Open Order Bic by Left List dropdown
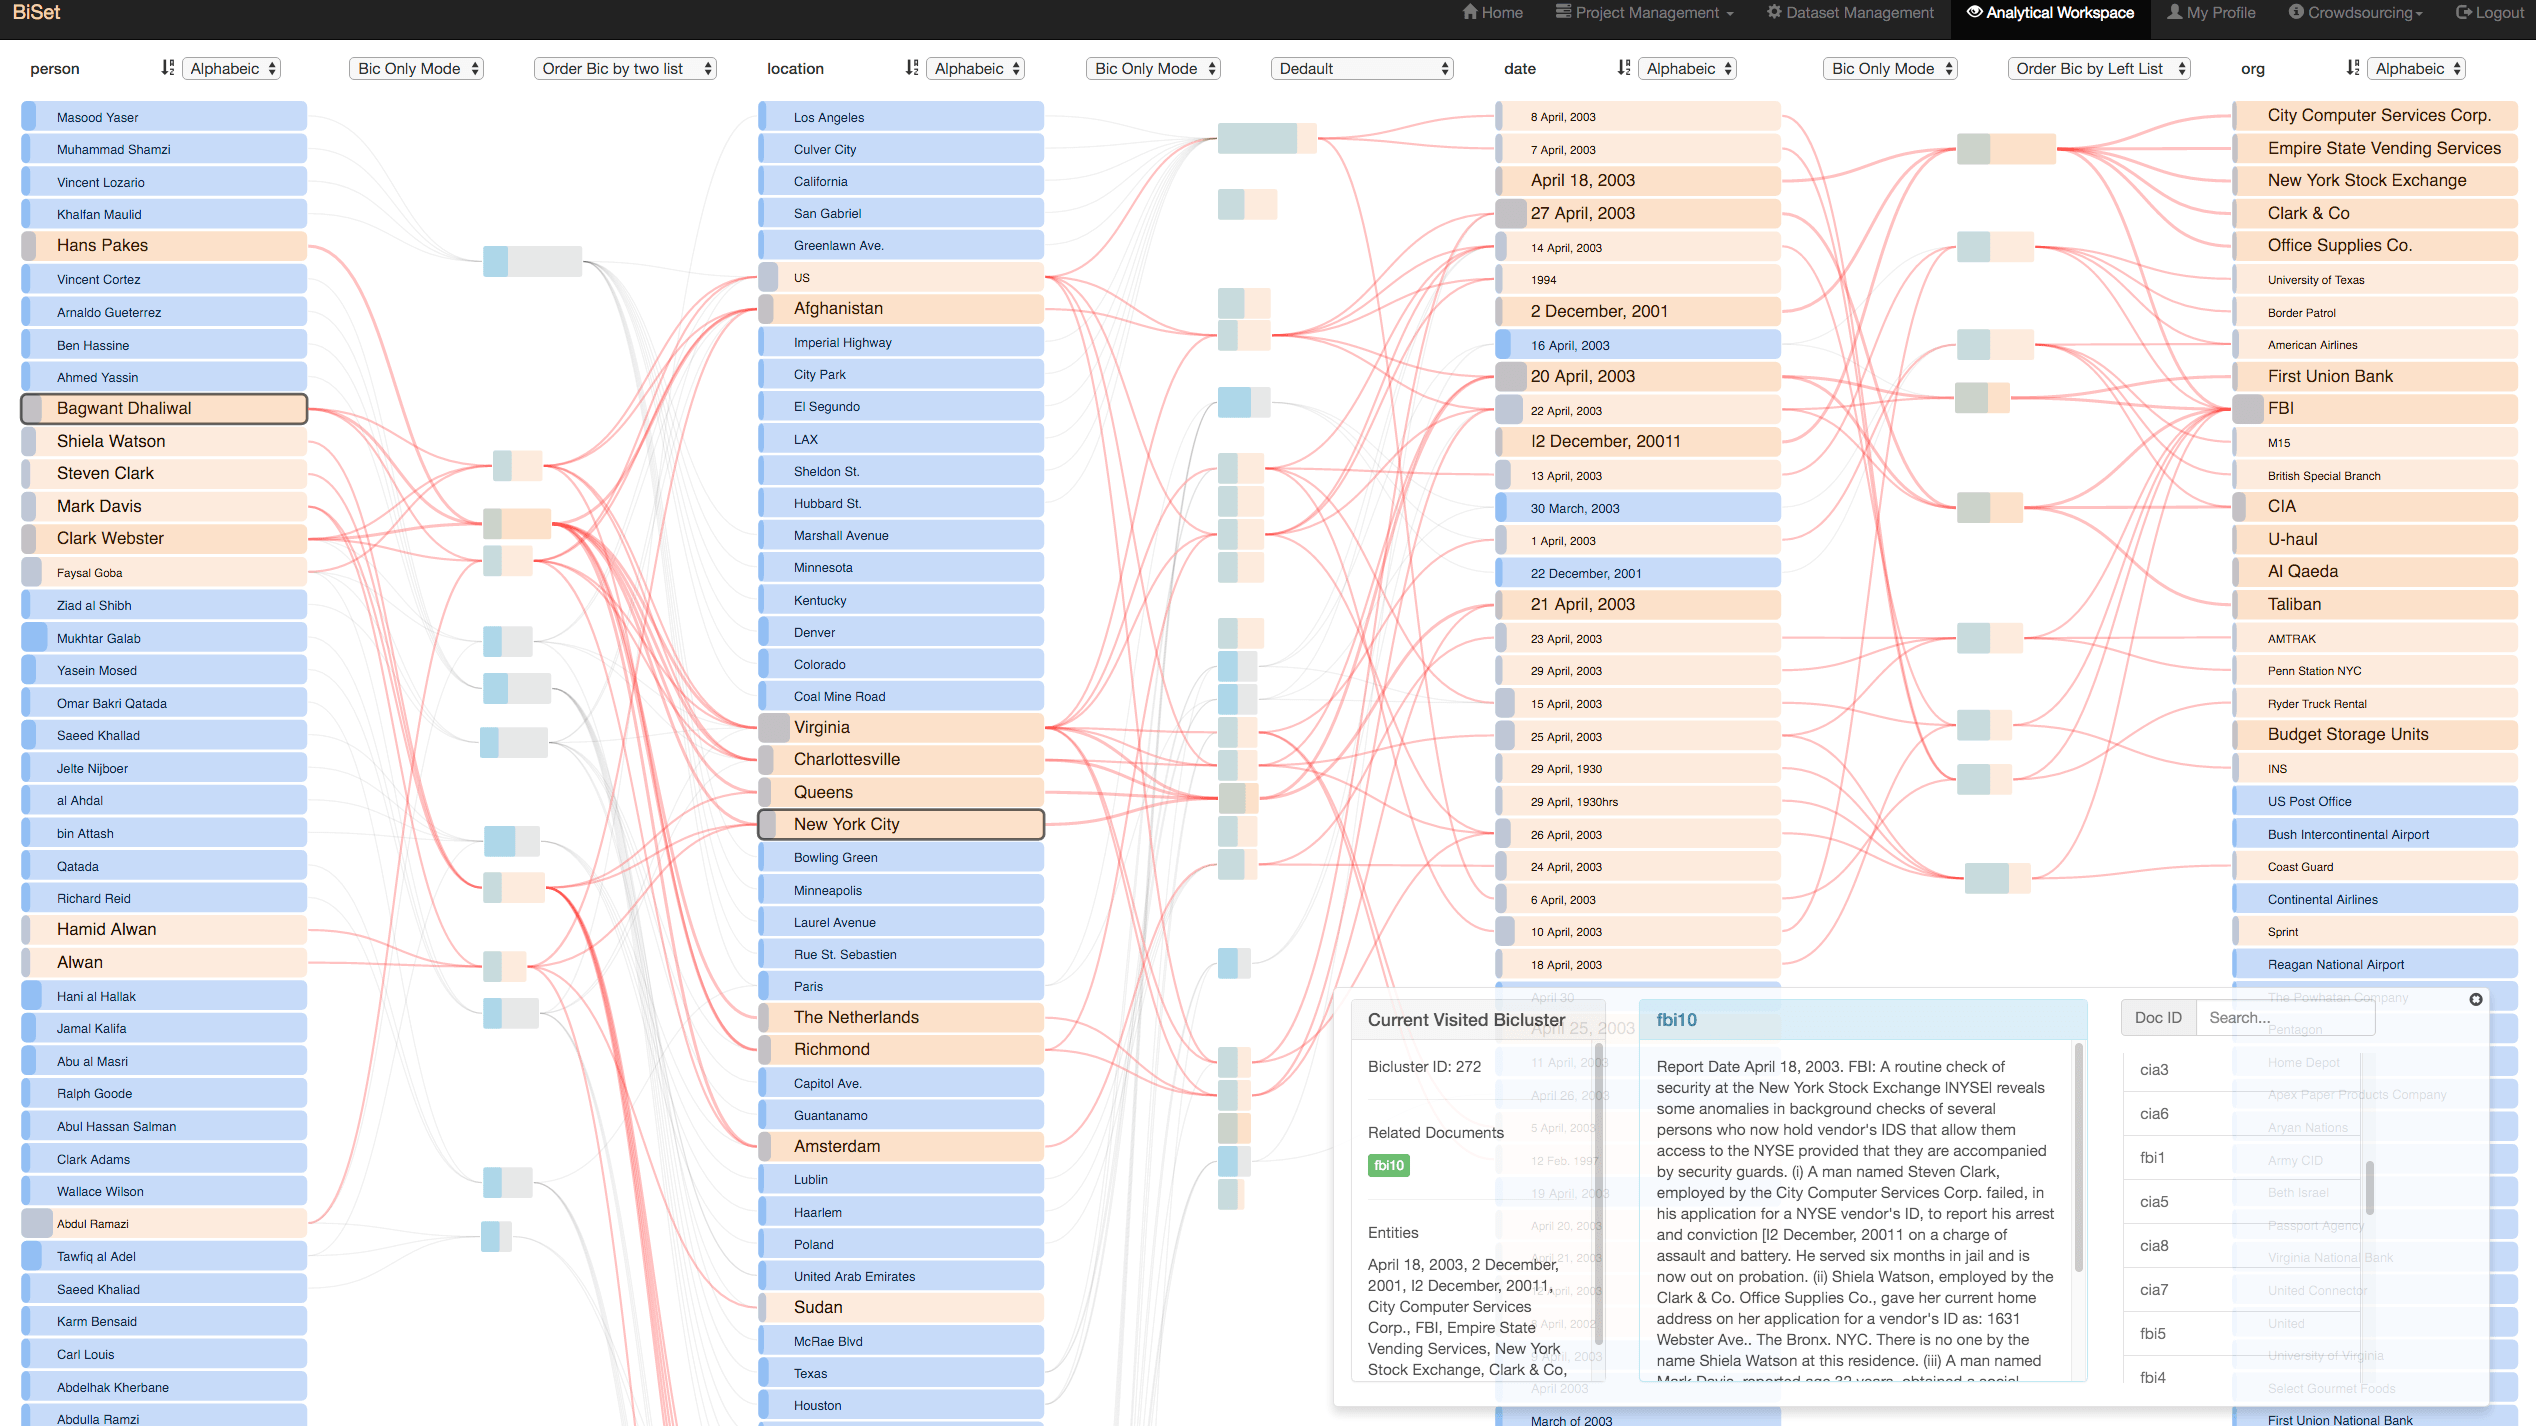Image resolution: width=2536 pixels, height=1426 pixels. click(2099, 68)
